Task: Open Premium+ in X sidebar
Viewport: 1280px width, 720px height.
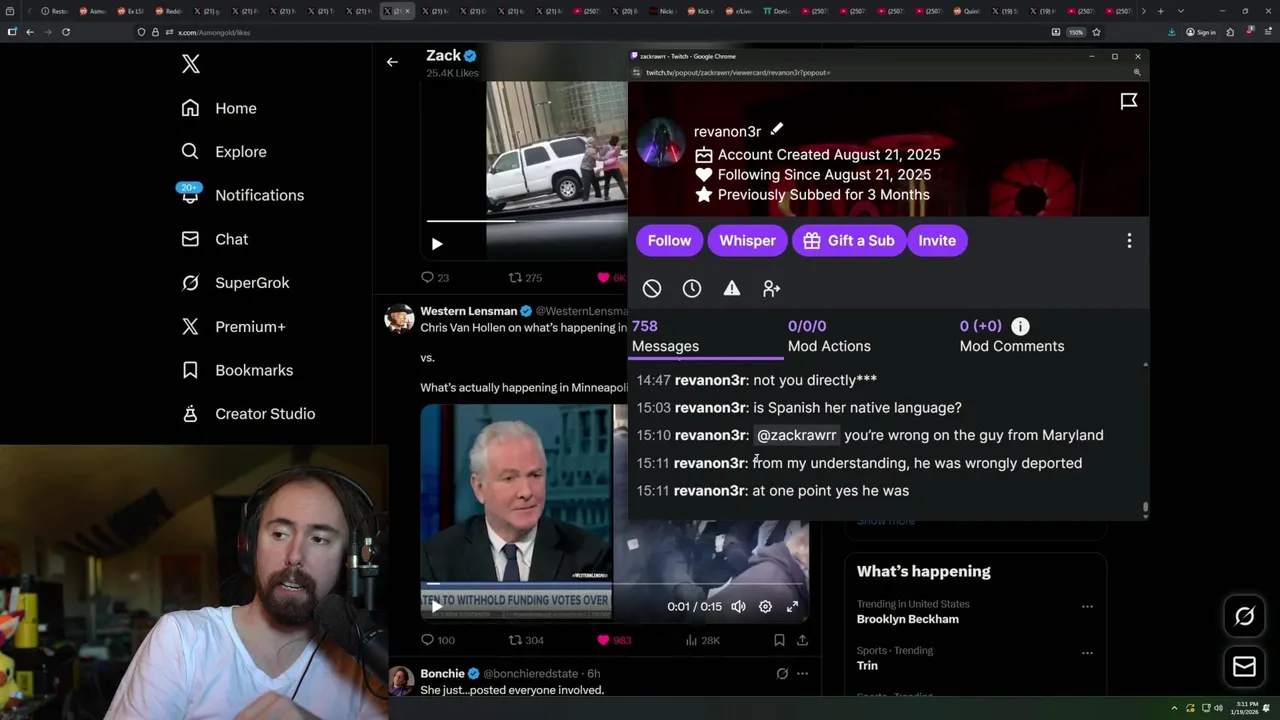Action: 233,326
